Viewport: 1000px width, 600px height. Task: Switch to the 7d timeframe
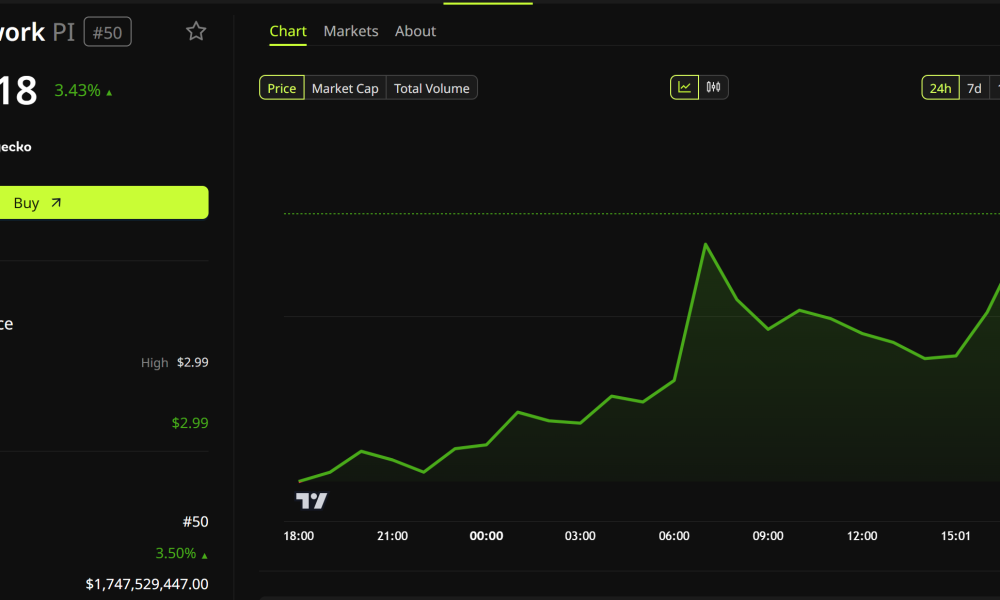974,87
